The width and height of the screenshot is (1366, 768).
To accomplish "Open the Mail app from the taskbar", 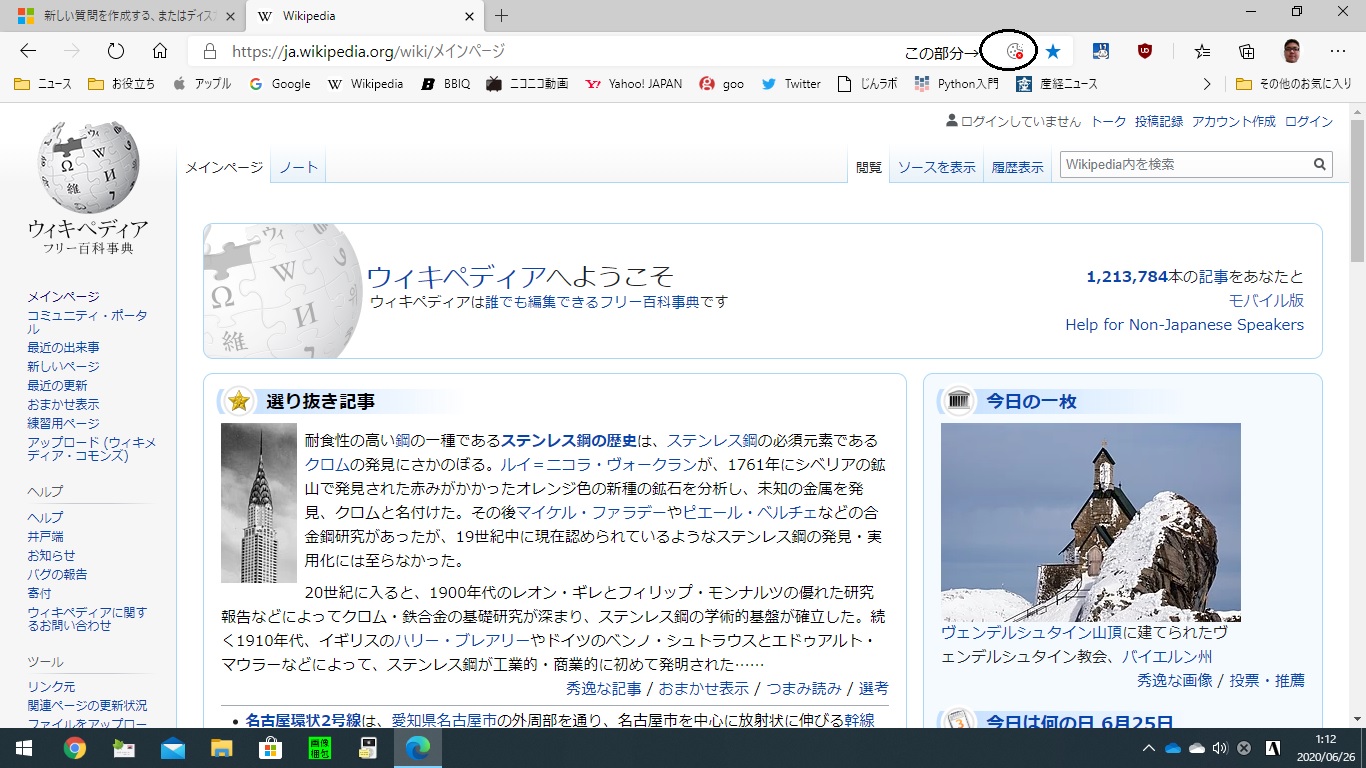I will pyautogui.click(x=172, y=748).
